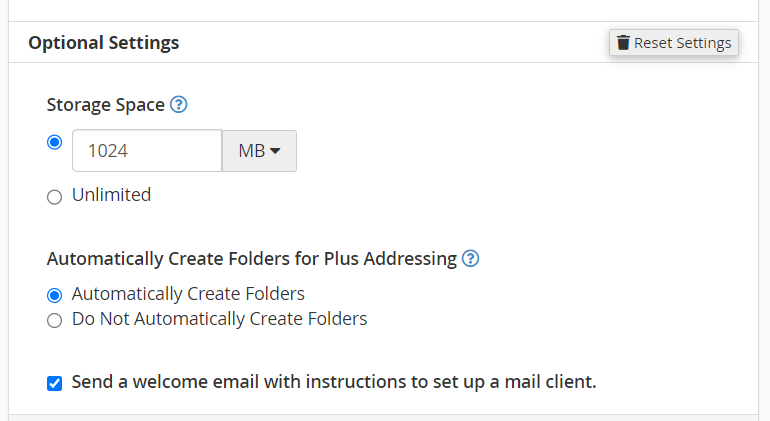The image size is (770, 421).
Task: Select the Unlimited storage radio button
Action: (x=55, y=197)
